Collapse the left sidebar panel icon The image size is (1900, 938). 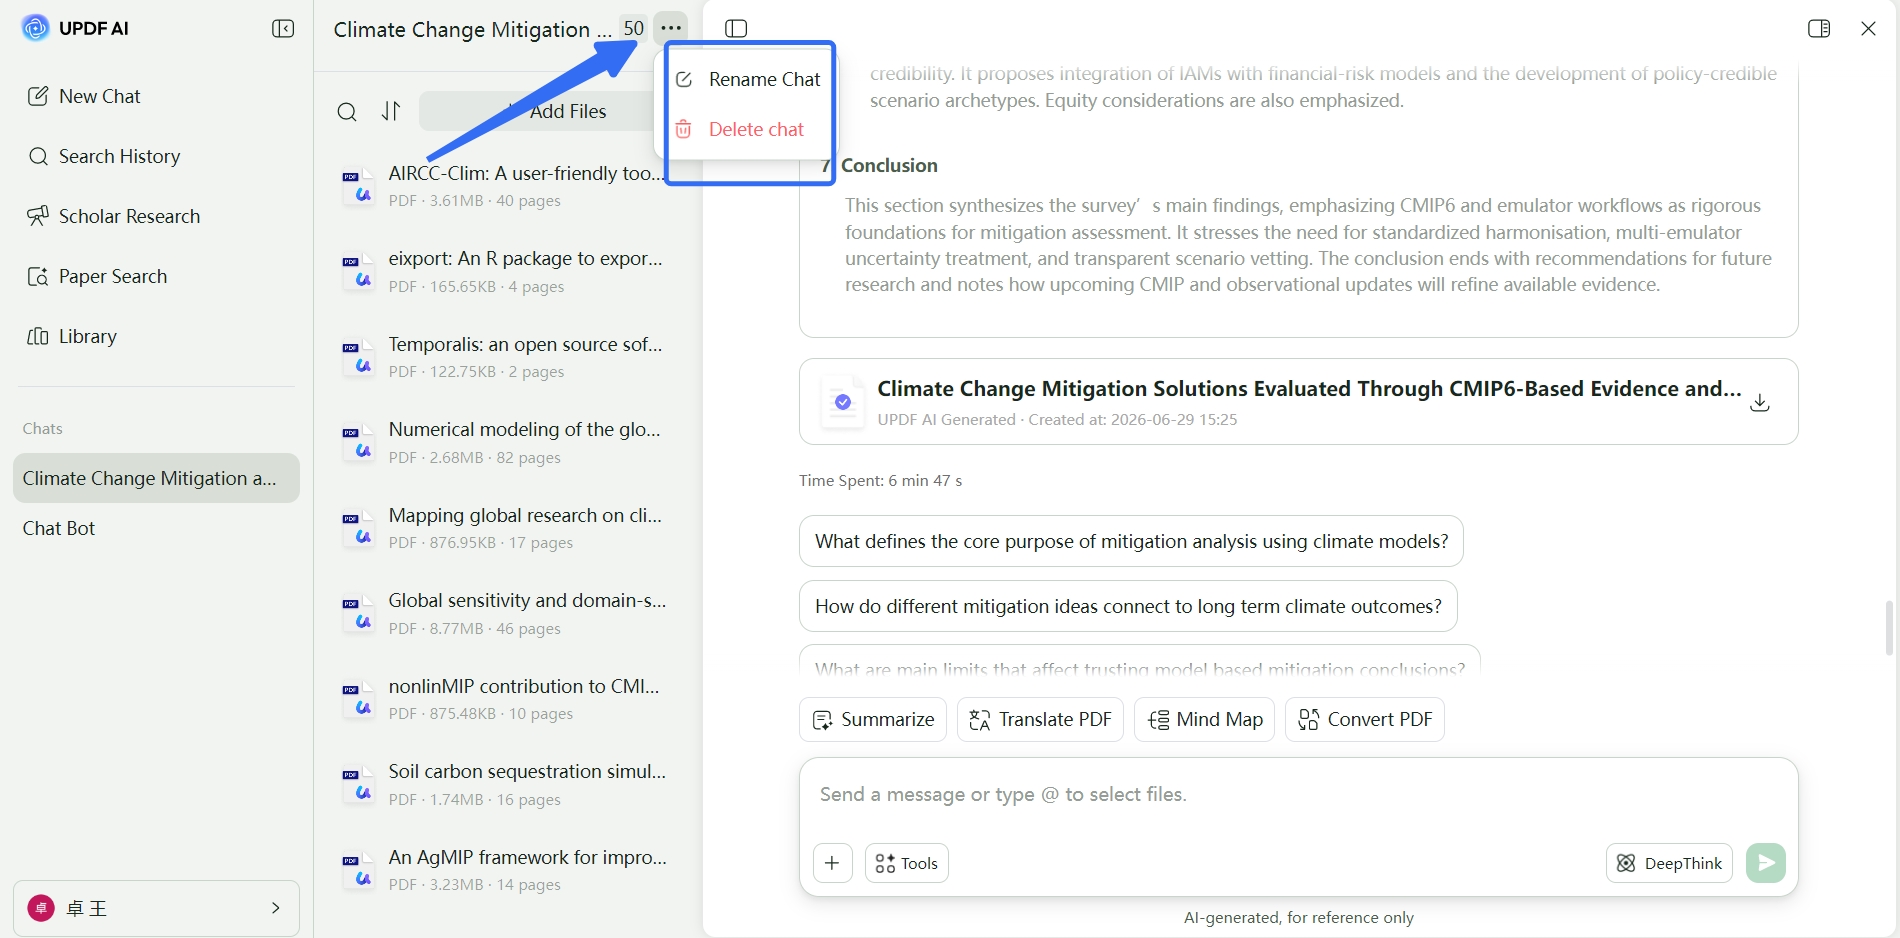tap(283, 28)
